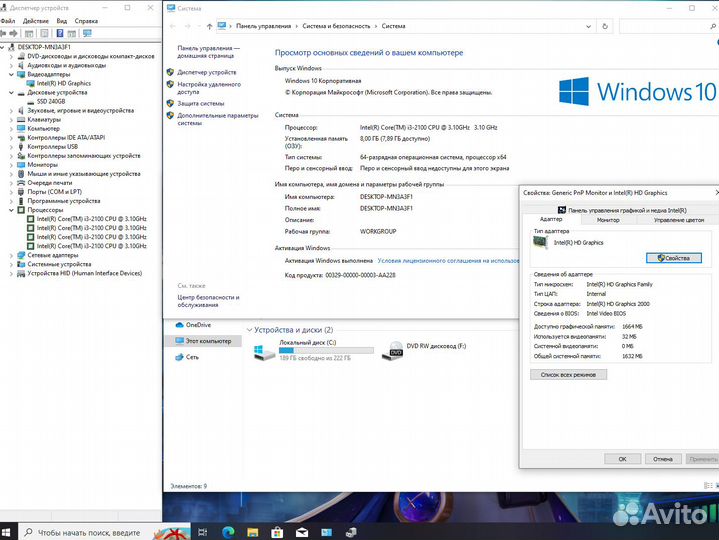719x540 pixels.
Task: Click Свойства button for adapter
Action: [x=674, y=258]
